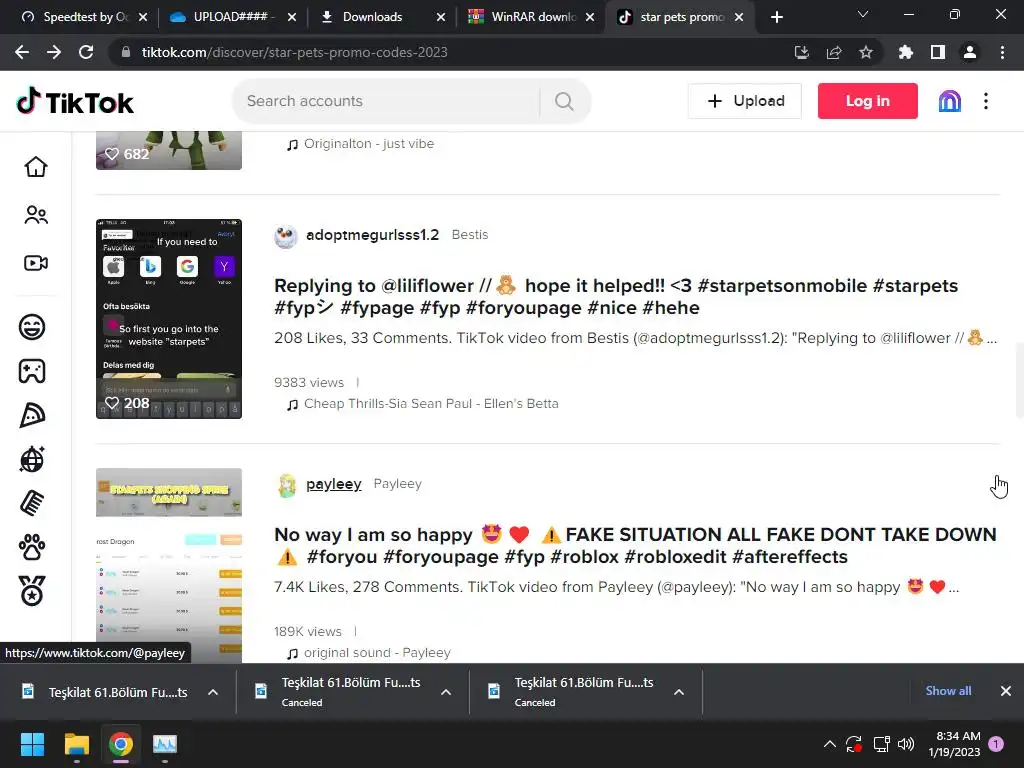This screenshot has width=1024, height=768.
Task: Open the beauty comb sidebar category
Action: [x=32, y=504]
